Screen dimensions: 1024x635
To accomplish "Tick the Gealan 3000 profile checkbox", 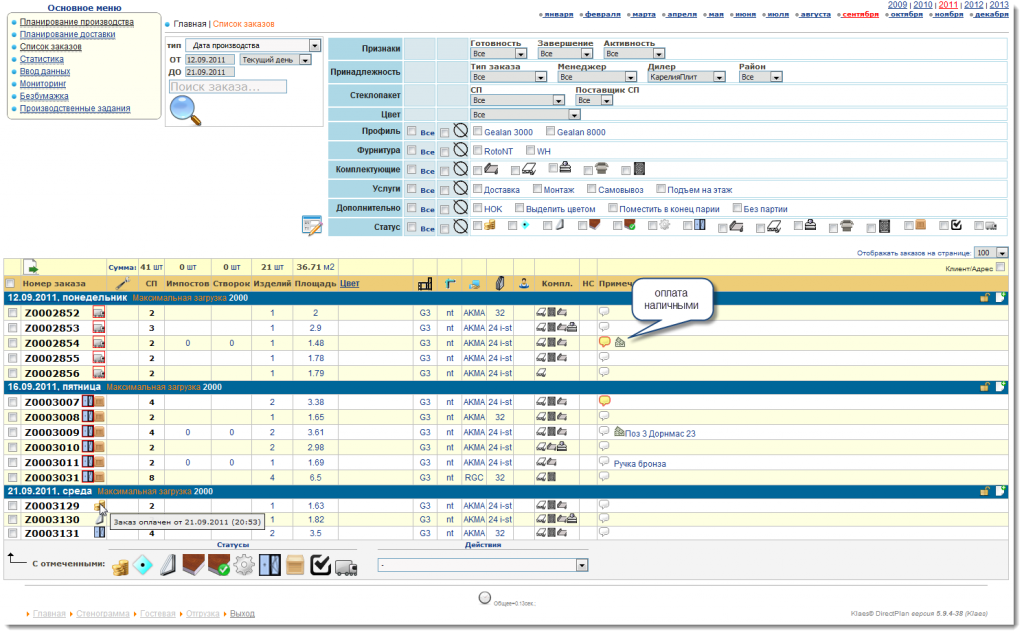I will (x=478, y=131).
